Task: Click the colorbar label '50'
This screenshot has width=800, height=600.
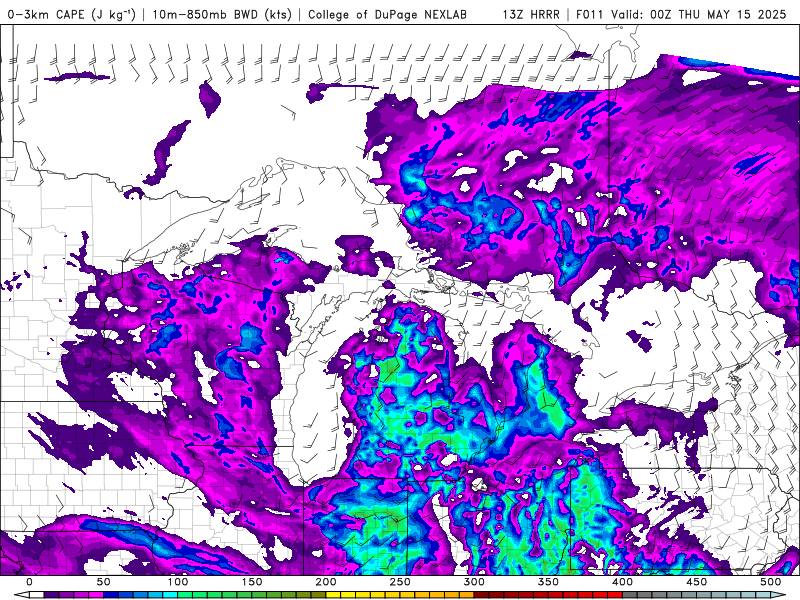Action: [x=104, y=582]
